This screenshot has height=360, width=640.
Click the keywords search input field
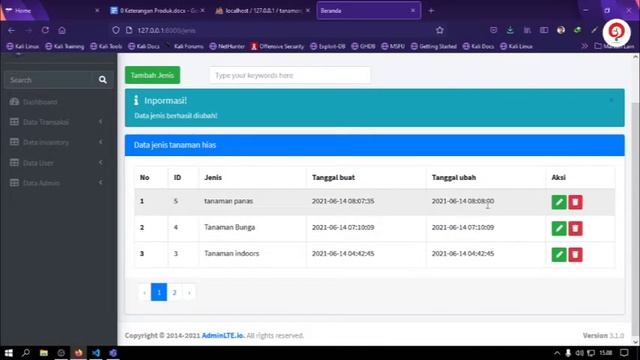click(290, 76)
